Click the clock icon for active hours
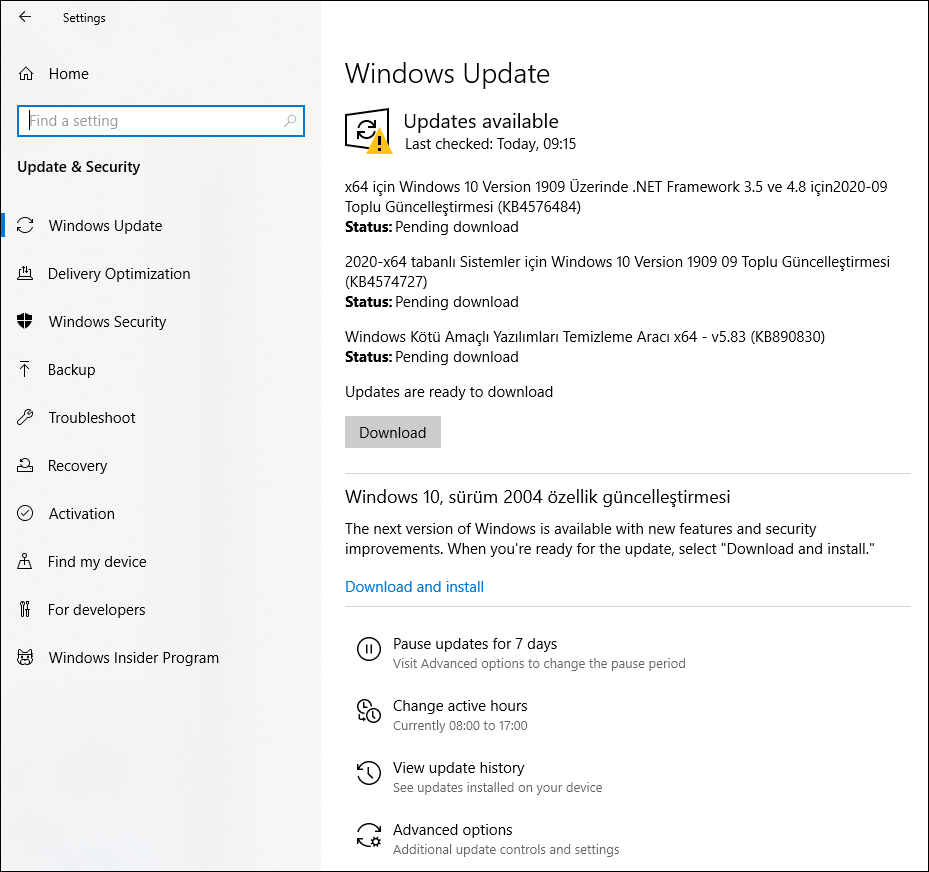This screenshot has height=872, width=929. 369,711
